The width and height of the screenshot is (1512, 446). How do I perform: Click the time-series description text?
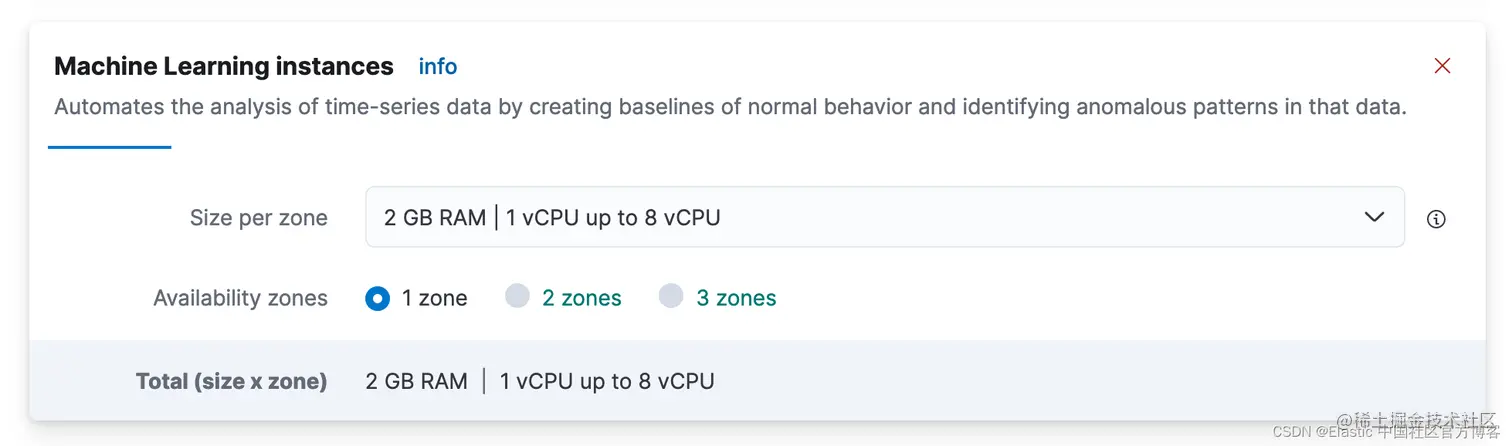(730, 107)
